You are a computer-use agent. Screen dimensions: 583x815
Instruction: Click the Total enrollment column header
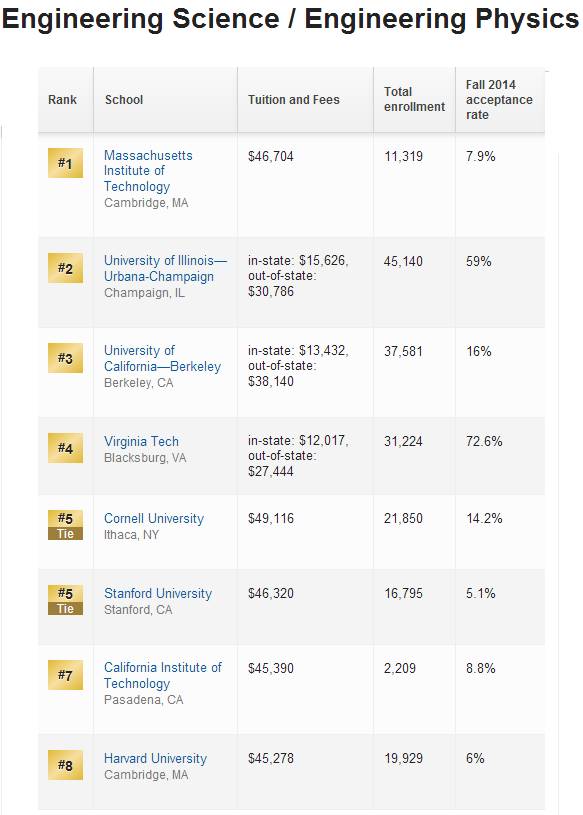[414, 99]
